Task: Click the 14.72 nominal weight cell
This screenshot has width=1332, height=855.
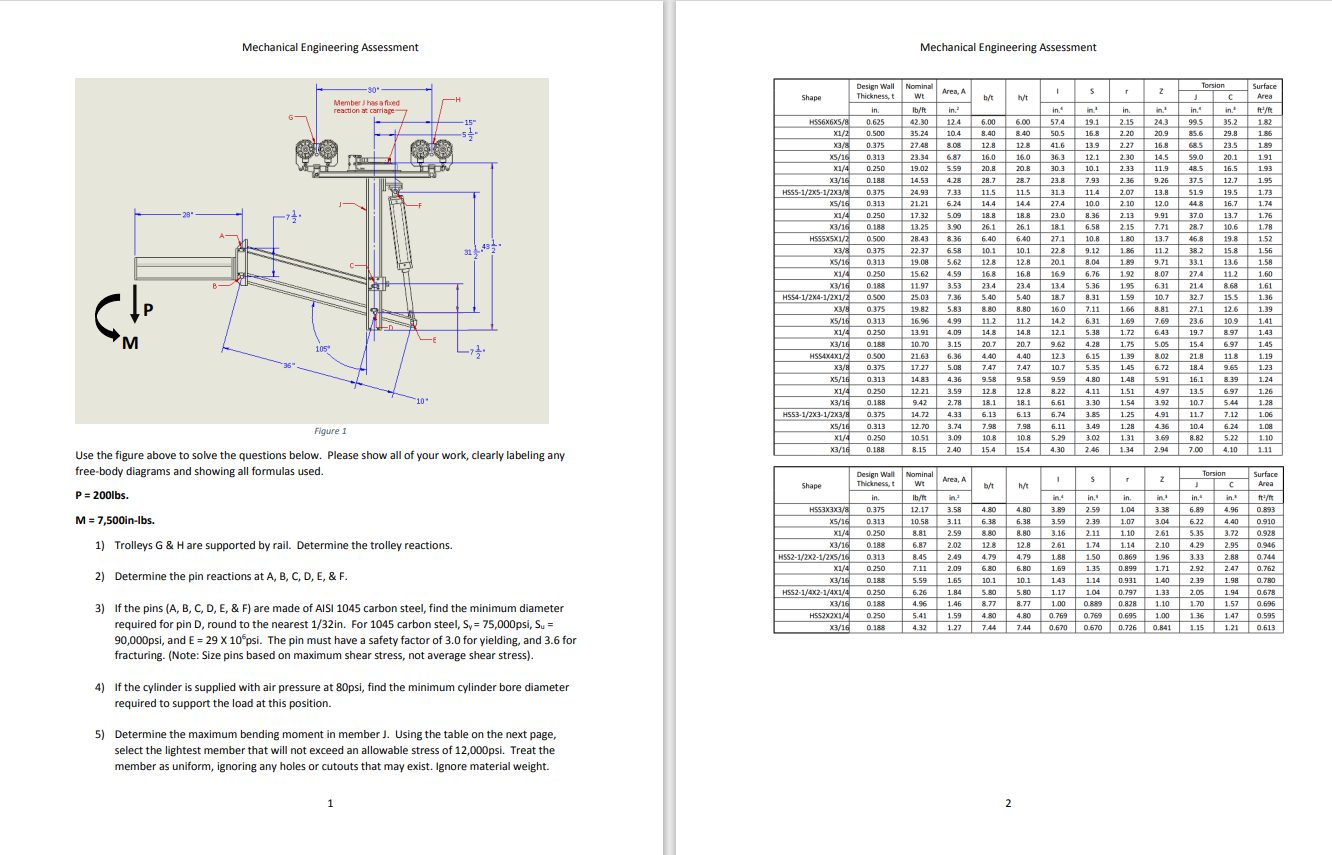Action: click(918, 414)
